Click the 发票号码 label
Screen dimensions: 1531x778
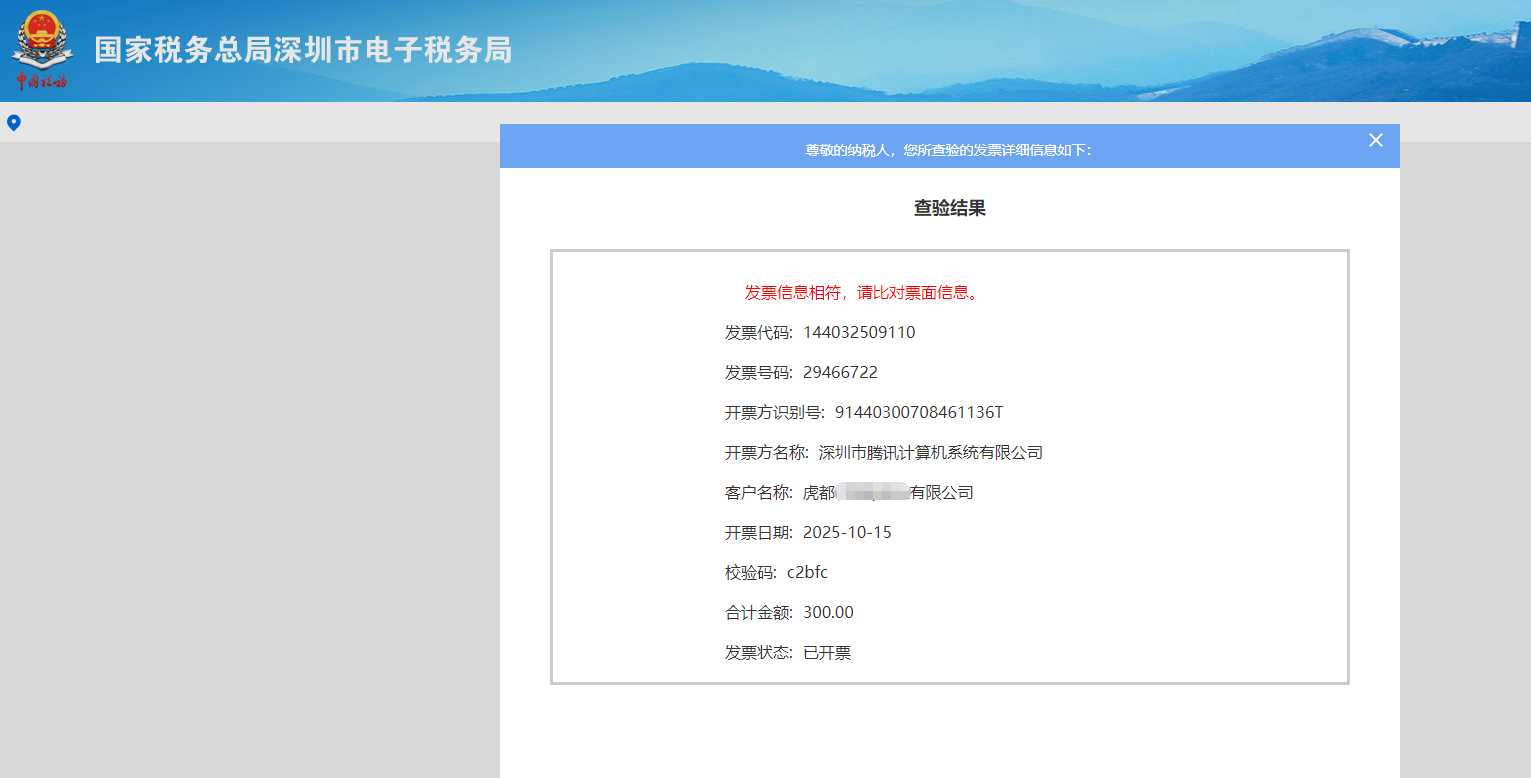coord(759,373)
